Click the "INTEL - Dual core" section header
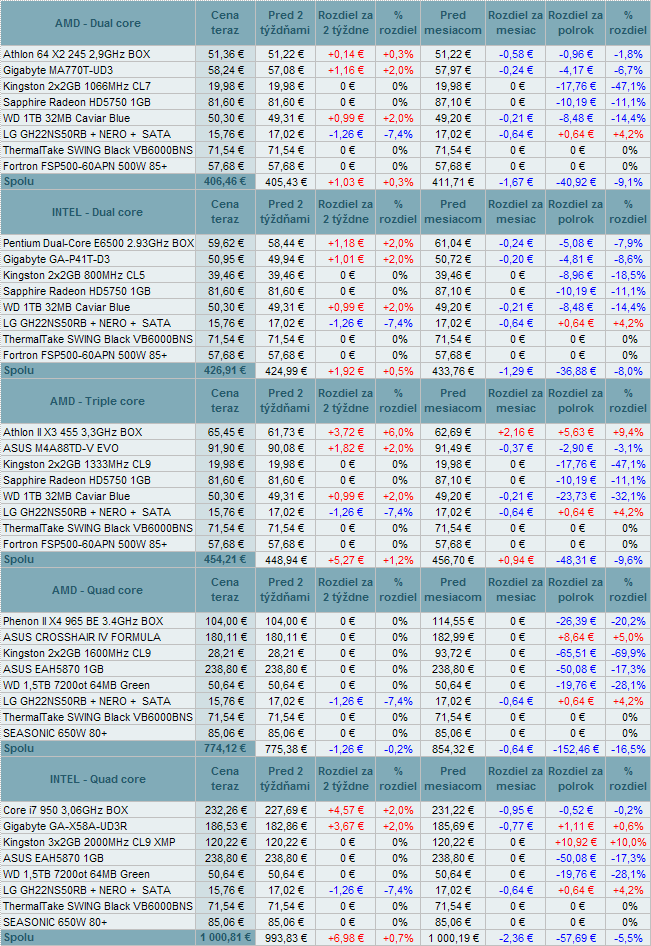 point(98,212)
